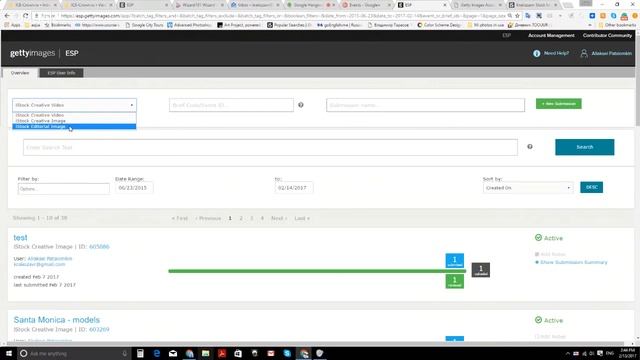Click help icon next to Brief Code field
Screen dimensions: 640x360
pos(301,105)
